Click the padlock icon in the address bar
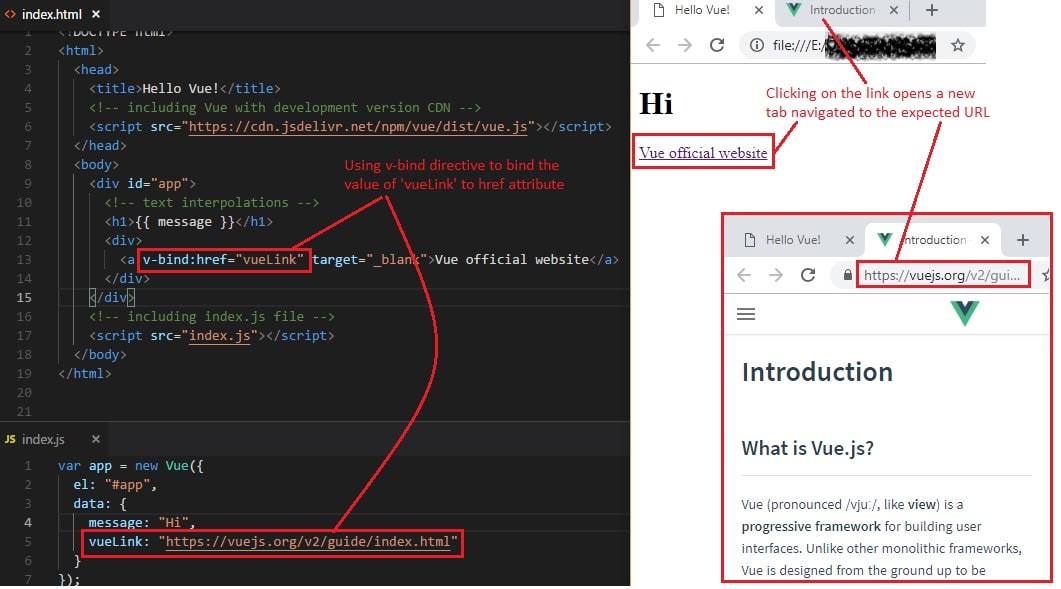1061x589 pixels. click(x=849, y=275)
